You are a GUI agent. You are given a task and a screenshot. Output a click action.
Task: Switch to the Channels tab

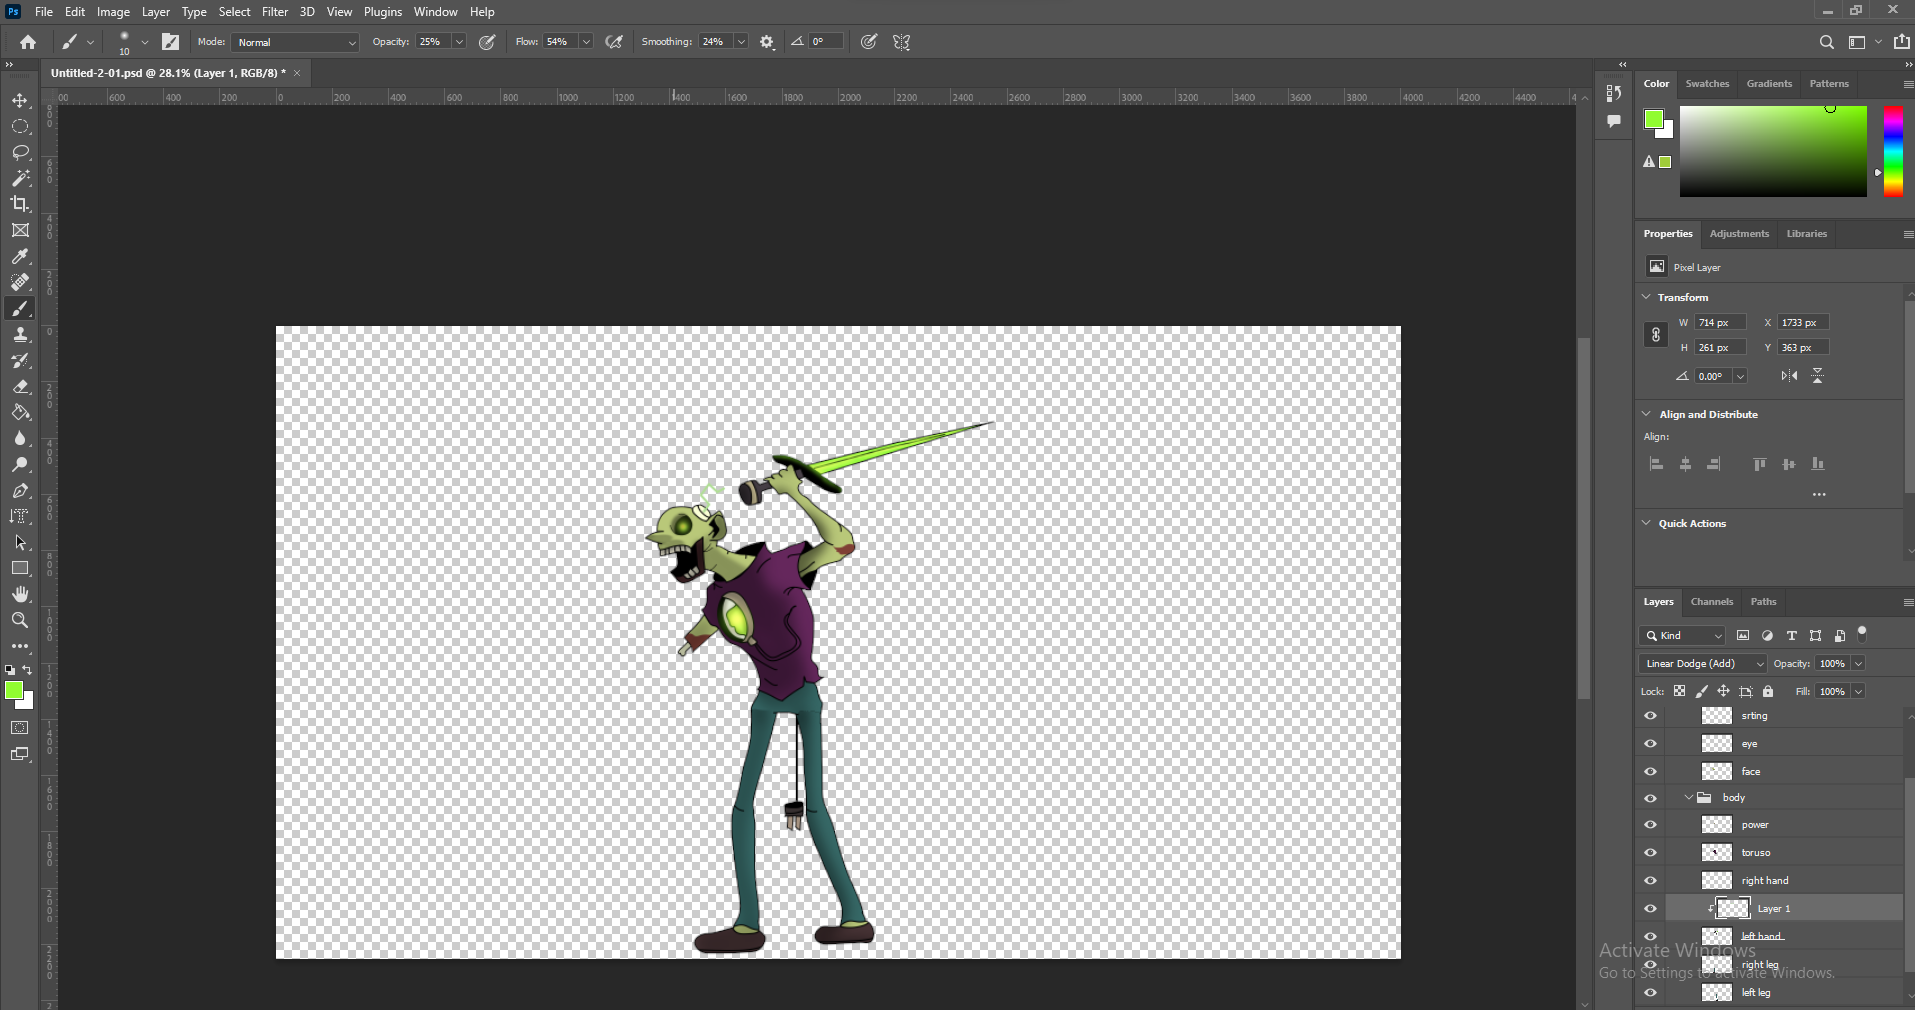(1711, 602)
